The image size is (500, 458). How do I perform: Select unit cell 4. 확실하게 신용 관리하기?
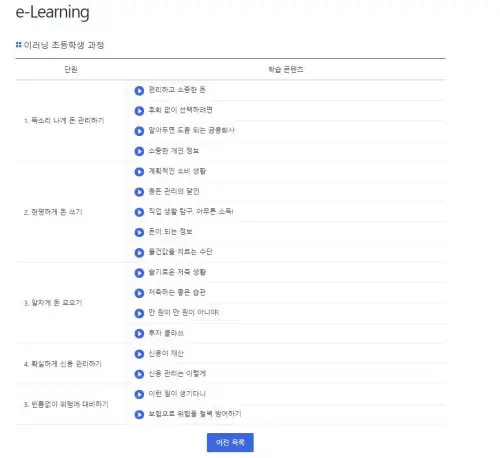click(71, 364)
